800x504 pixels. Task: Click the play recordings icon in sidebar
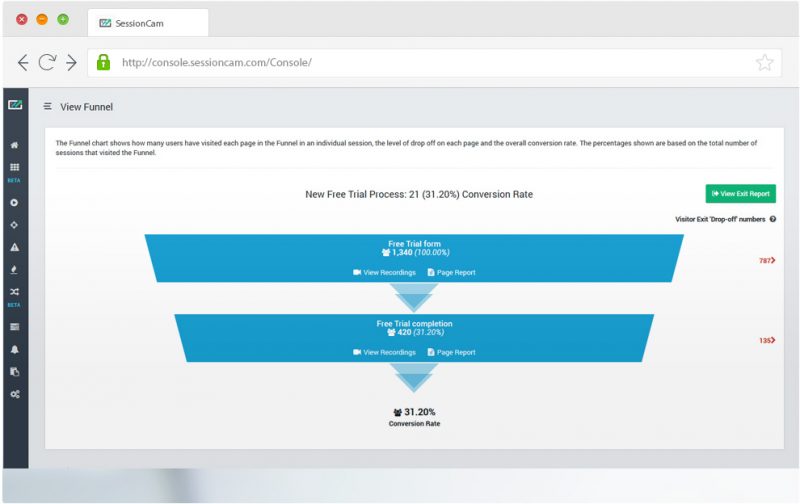tap(15, 202)
